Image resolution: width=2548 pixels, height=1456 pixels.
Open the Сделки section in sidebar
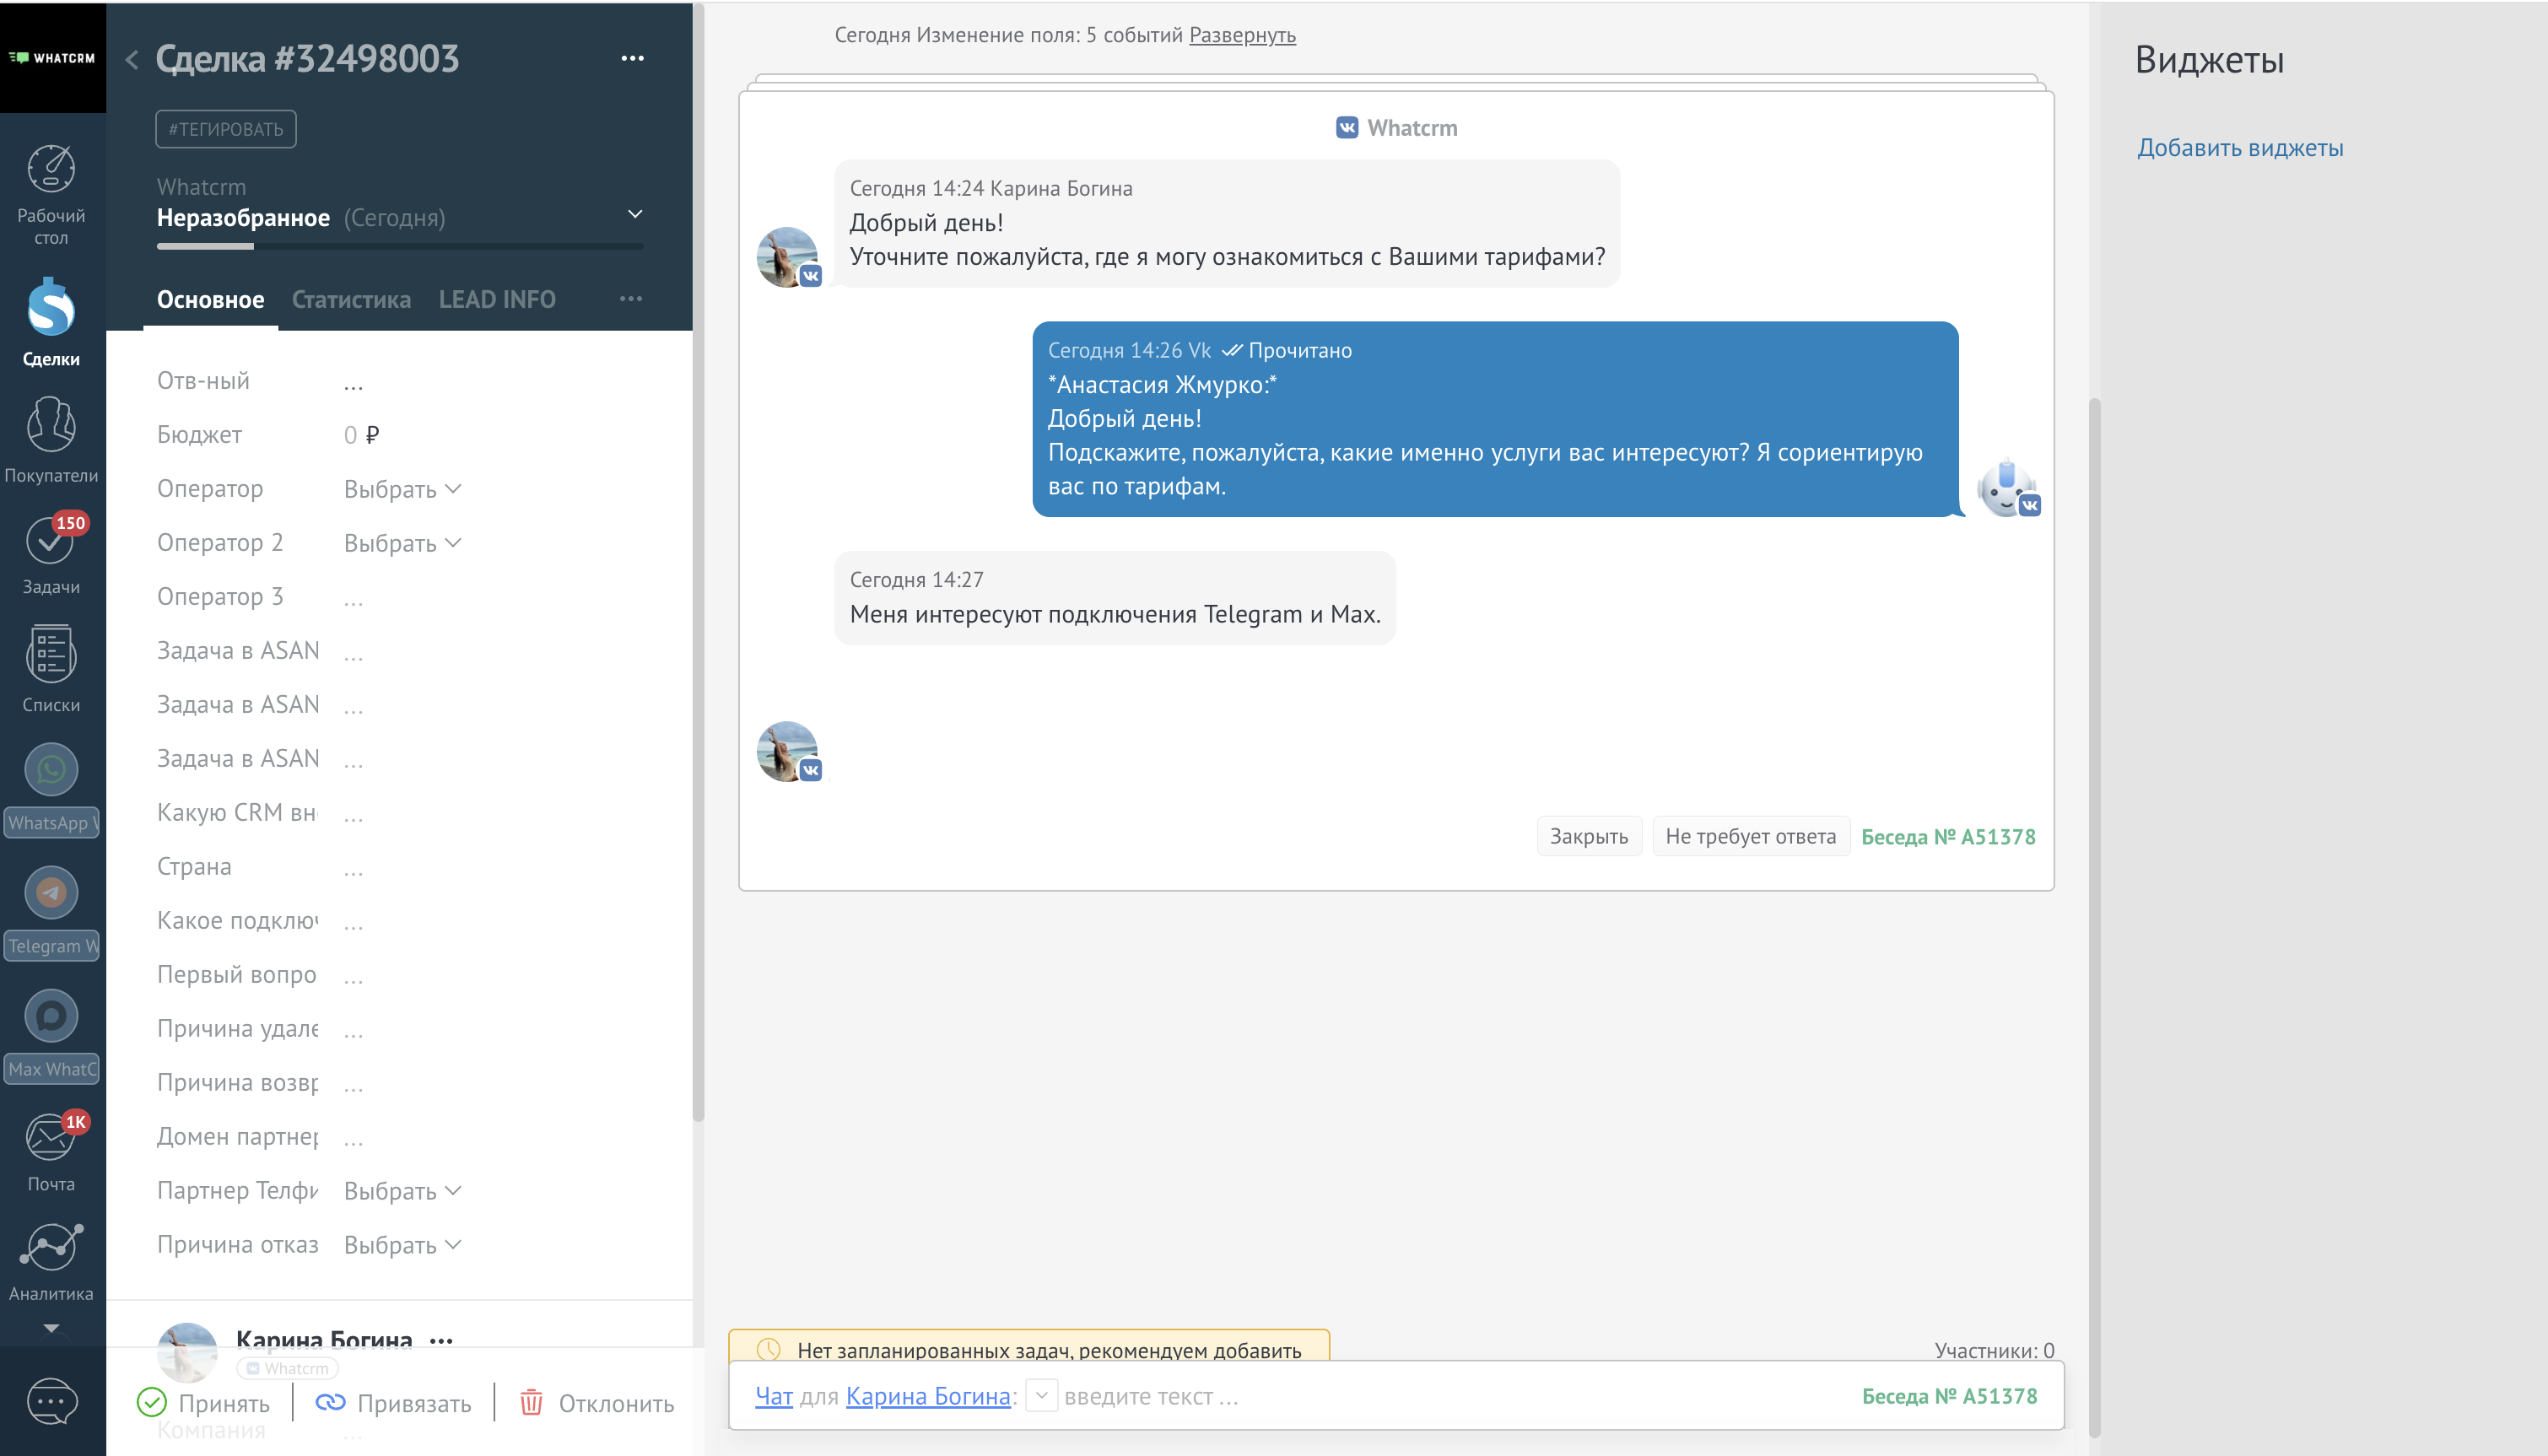pos(51,323)
